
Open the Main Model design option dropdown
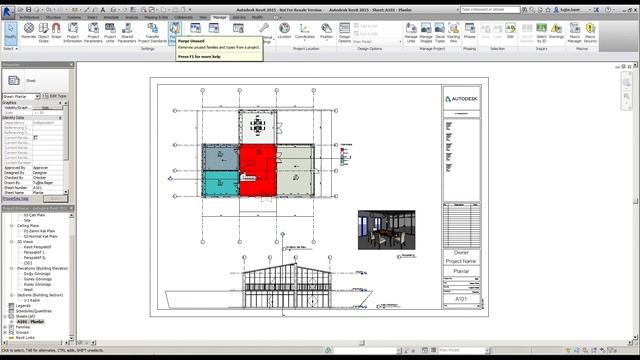(377, 41)
